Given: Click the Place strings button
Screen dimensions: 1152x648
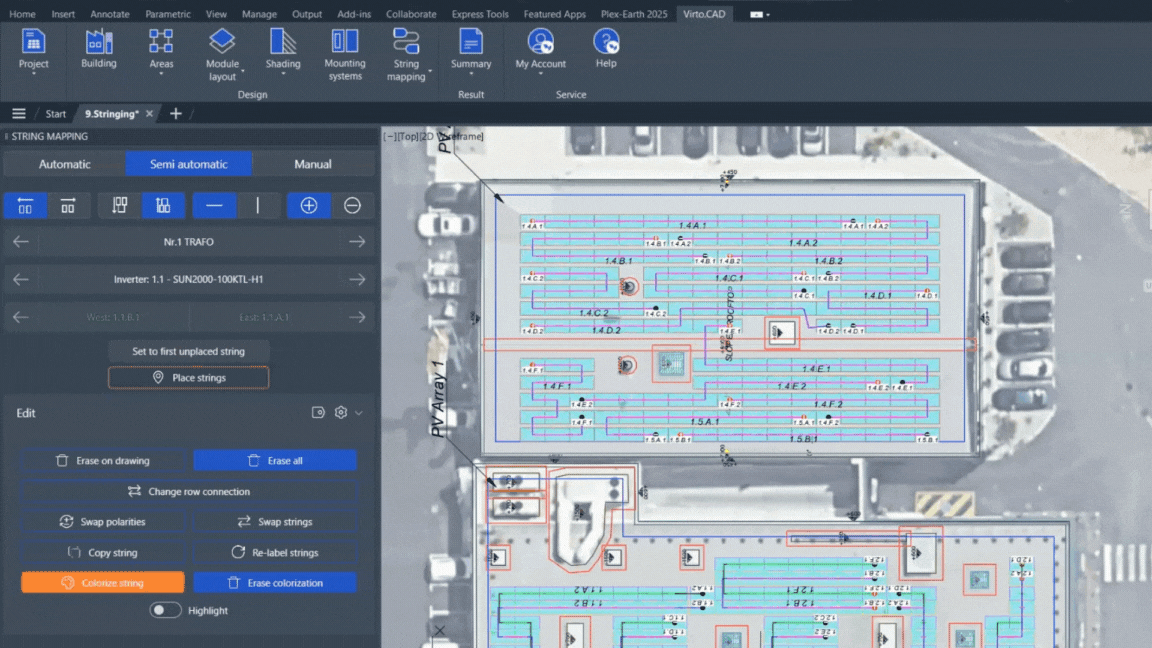Looking at the screenshot, I should (188, 378).
